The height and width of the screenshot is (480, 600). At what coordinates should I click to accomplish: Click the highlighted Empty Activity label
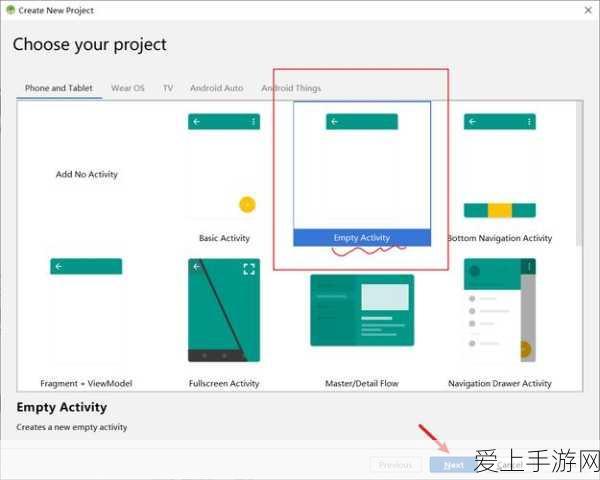point(362,238)
